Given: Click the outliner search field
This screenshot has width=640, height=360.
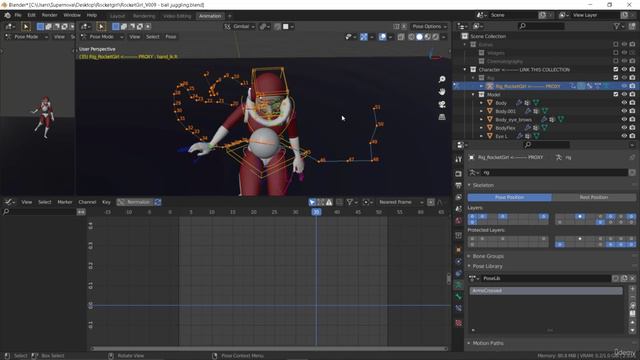Looking at the screenshot, I should coord(541,27).
